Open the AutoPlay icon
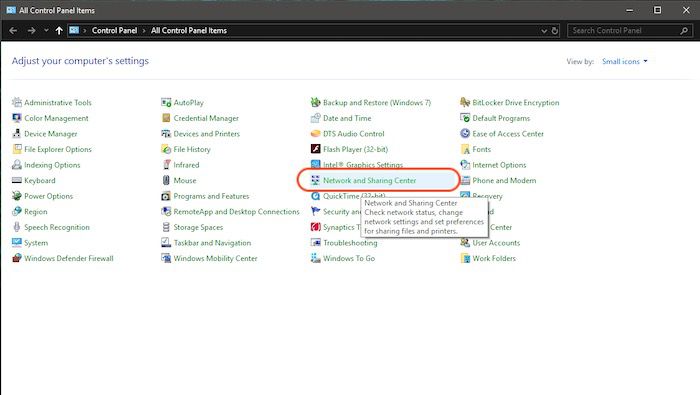The height and width of the screenshot is (395, 700). [x=166, y=102]
